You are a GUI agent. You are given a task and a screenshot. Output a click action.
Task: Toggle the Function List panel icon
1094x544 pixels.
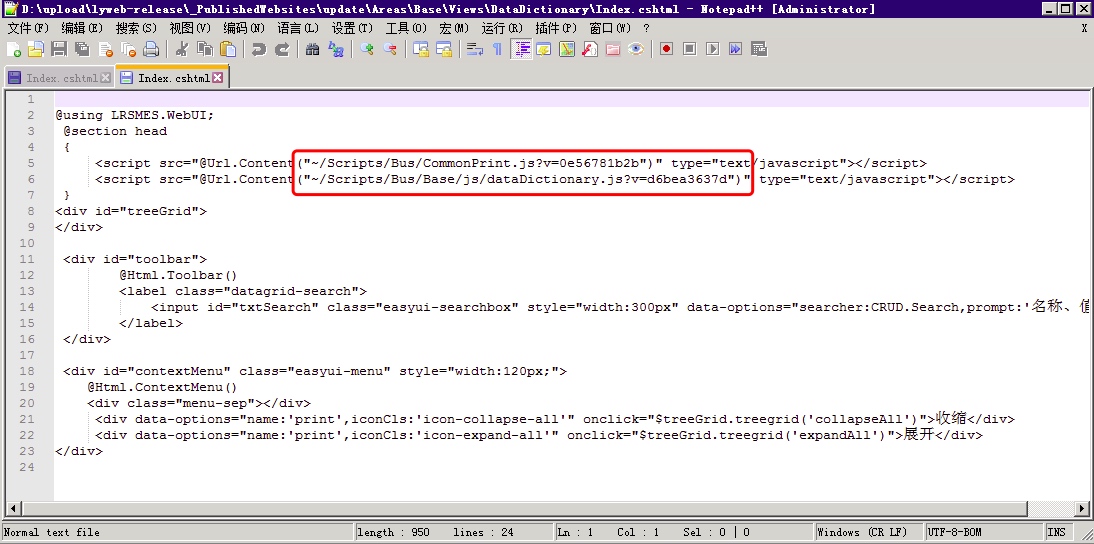tap(590, 49)
